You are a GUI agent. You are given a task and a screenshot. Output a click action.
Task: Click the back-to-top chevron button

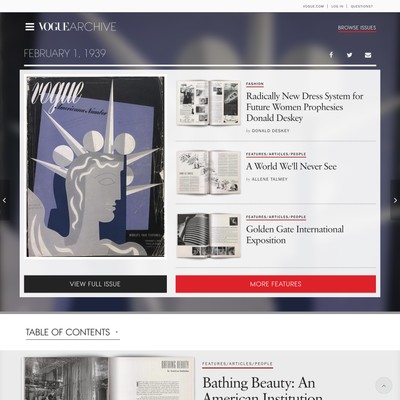(384, 386)
